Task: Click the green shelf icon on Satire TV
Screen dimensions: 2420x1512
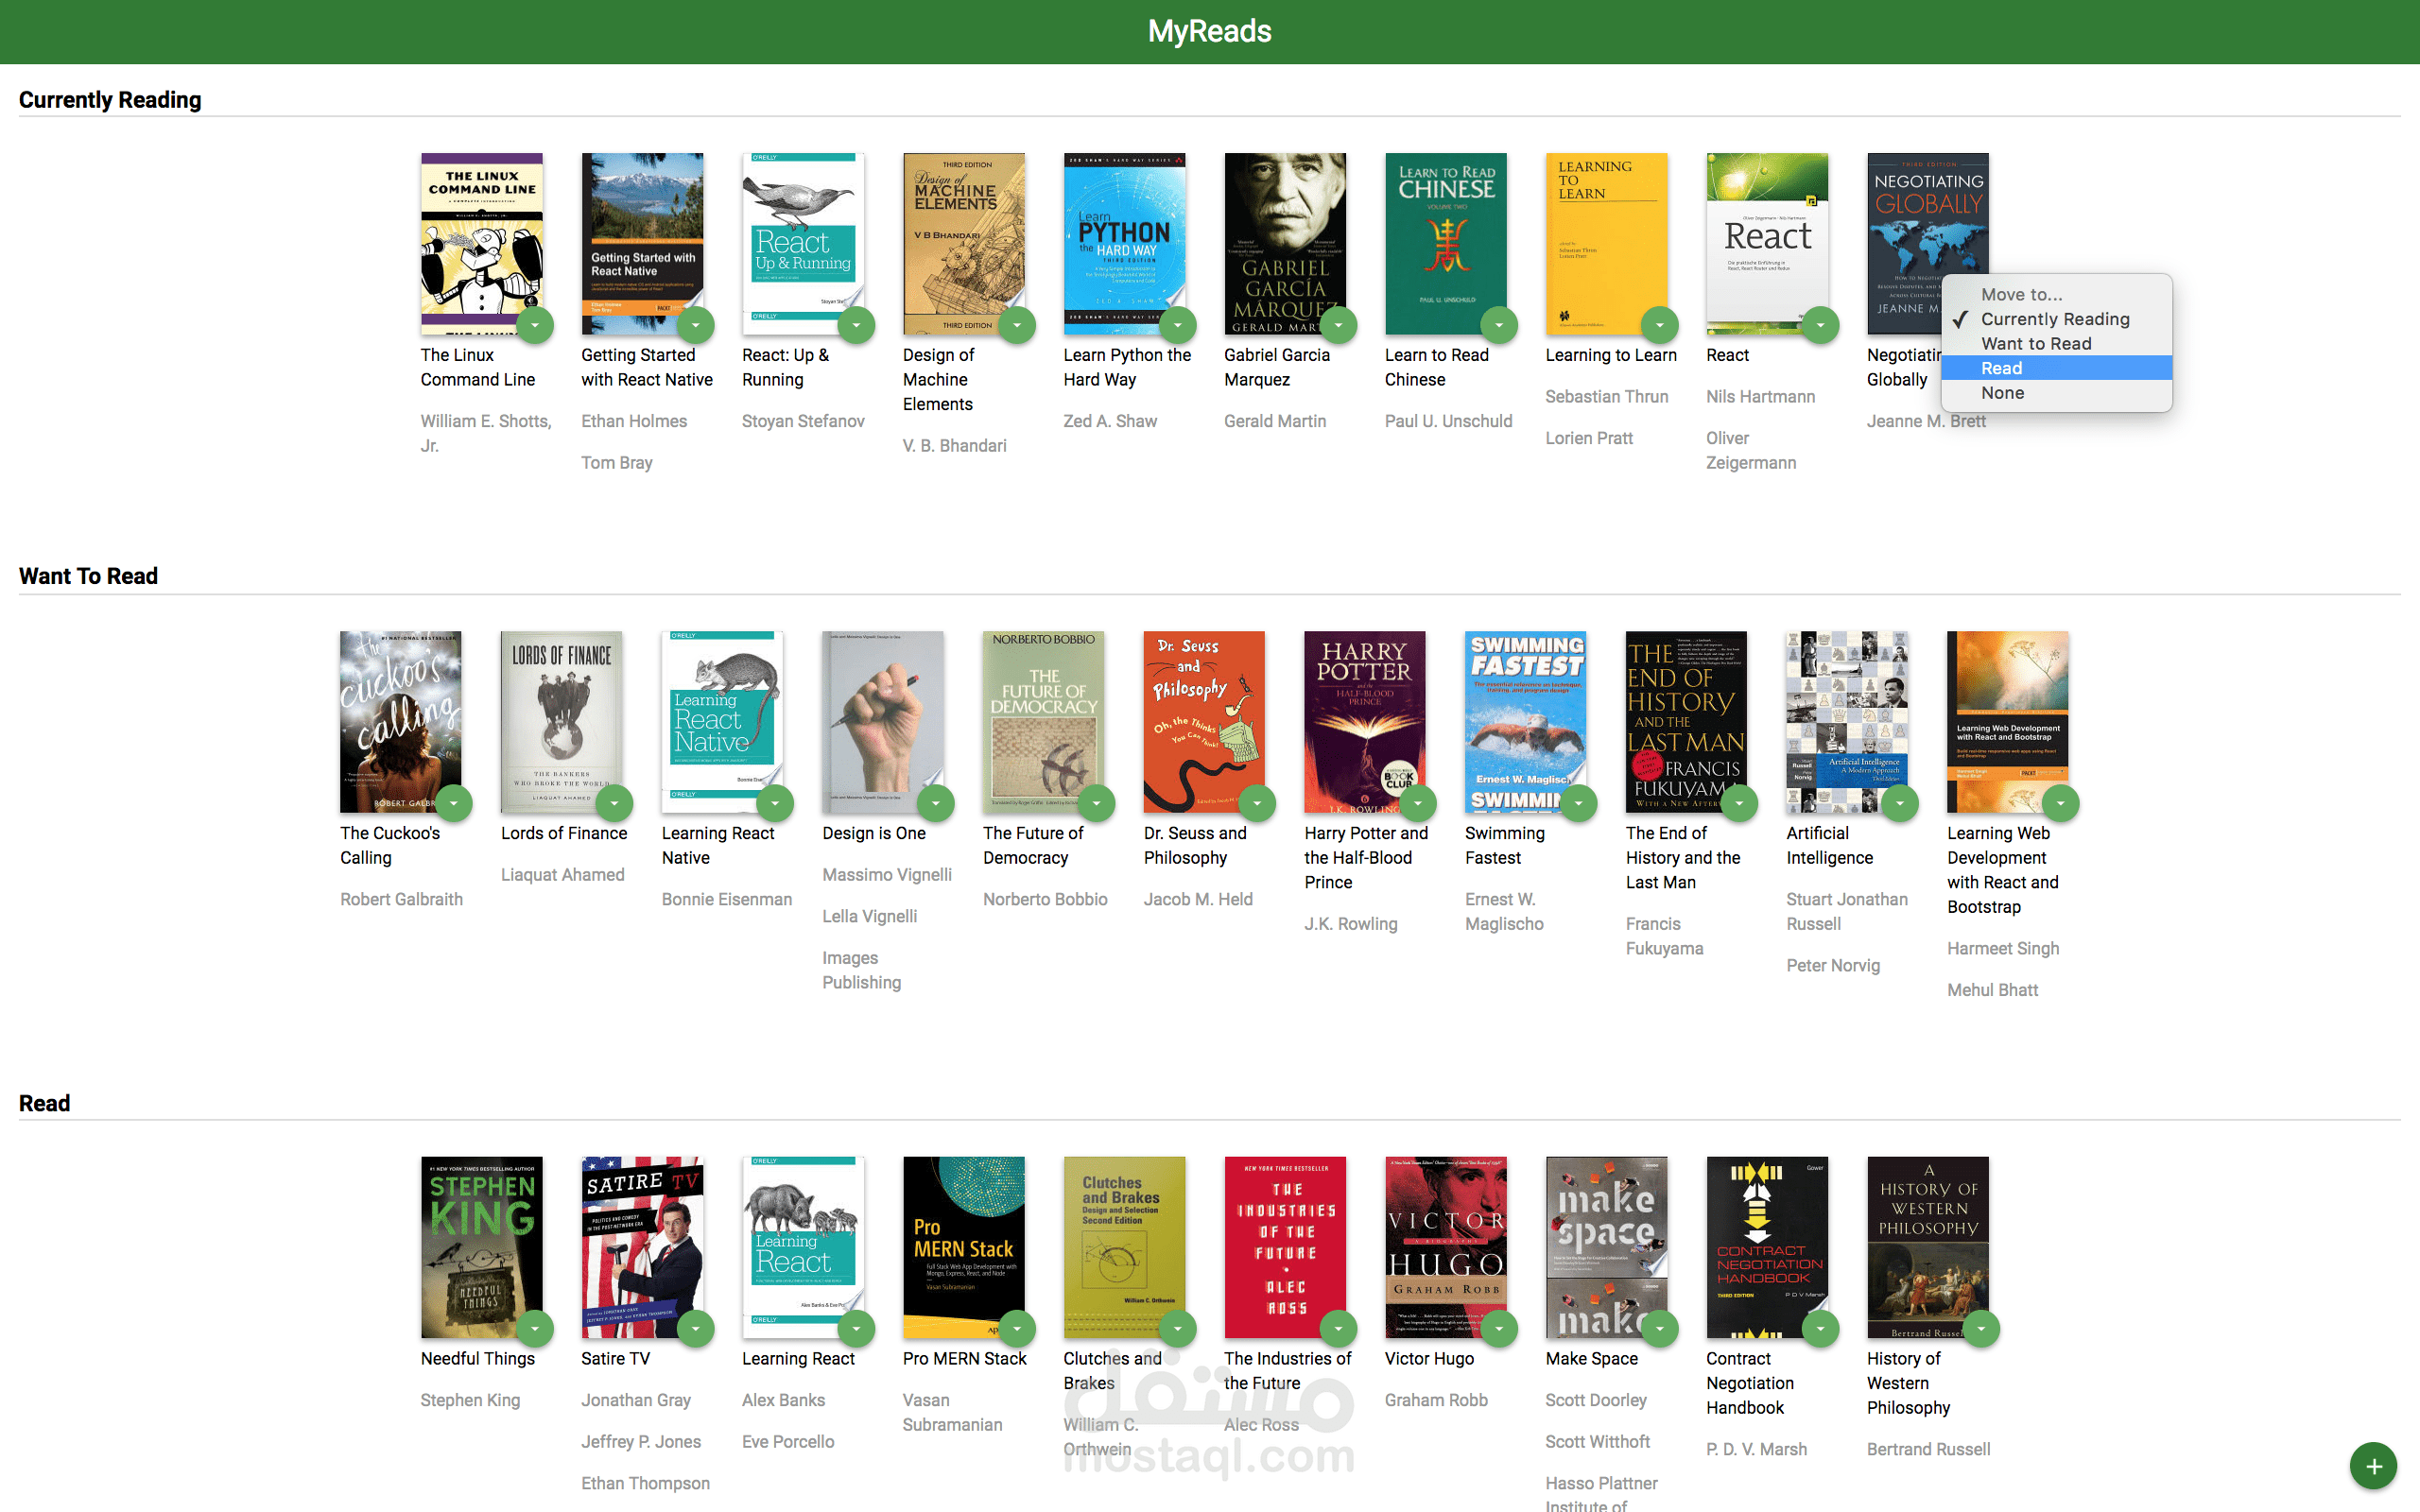Action: pyautogui.click(x=697, y=1329)
